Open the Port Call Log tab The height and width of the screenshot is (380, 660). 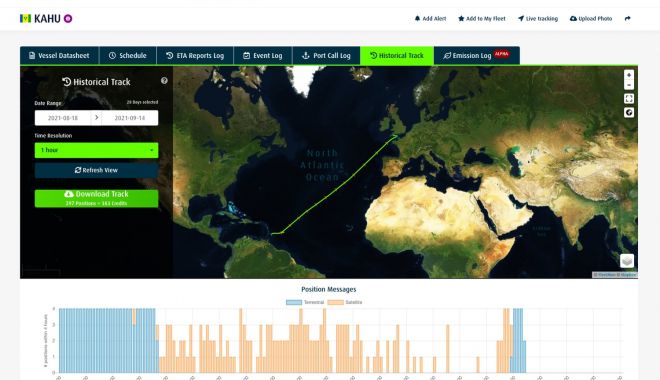coord(326,56)
